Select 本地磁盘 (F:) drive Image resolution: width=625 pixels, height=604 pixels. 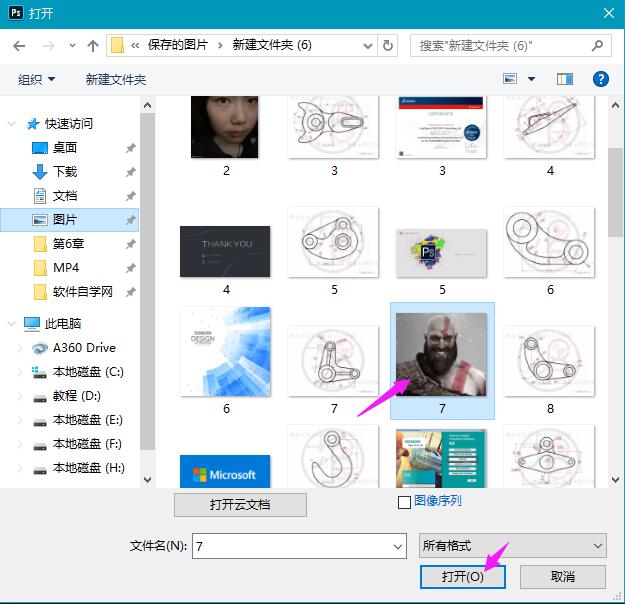(x=87, y=444)
